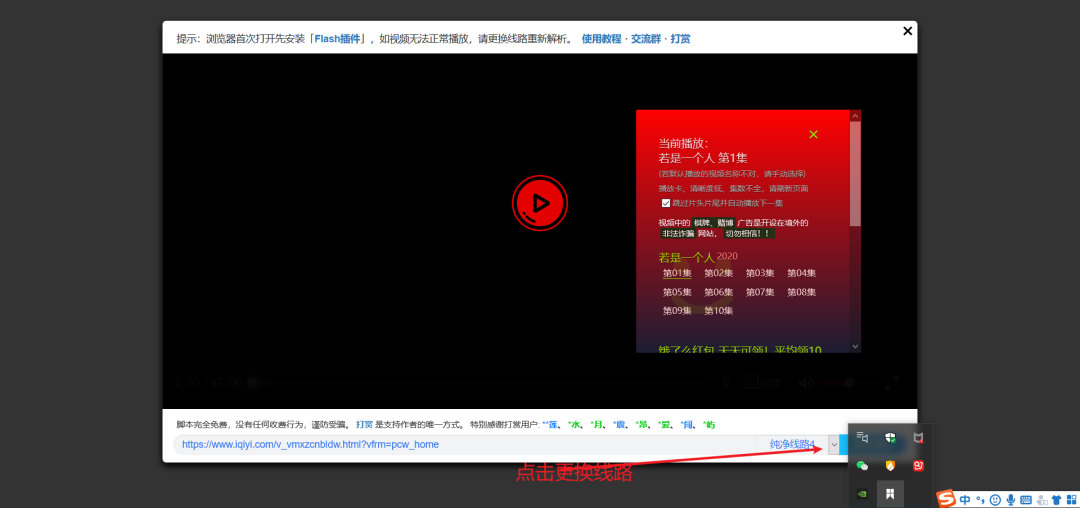Select episode 第06集
Image resolution: width=1080 pixels, height=508 pixels.
point(718,292)
